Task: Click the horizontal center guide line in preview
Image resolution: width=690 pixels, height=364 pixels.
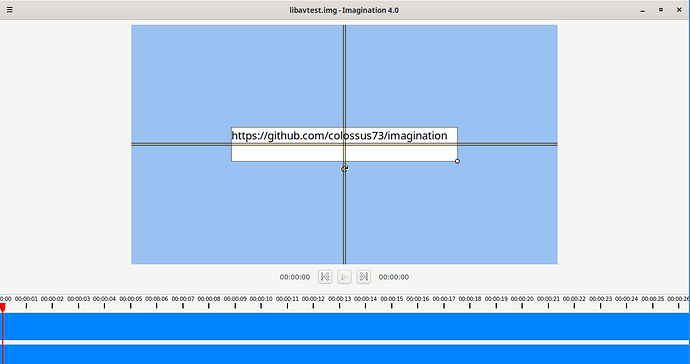Action: pos(176,144)
